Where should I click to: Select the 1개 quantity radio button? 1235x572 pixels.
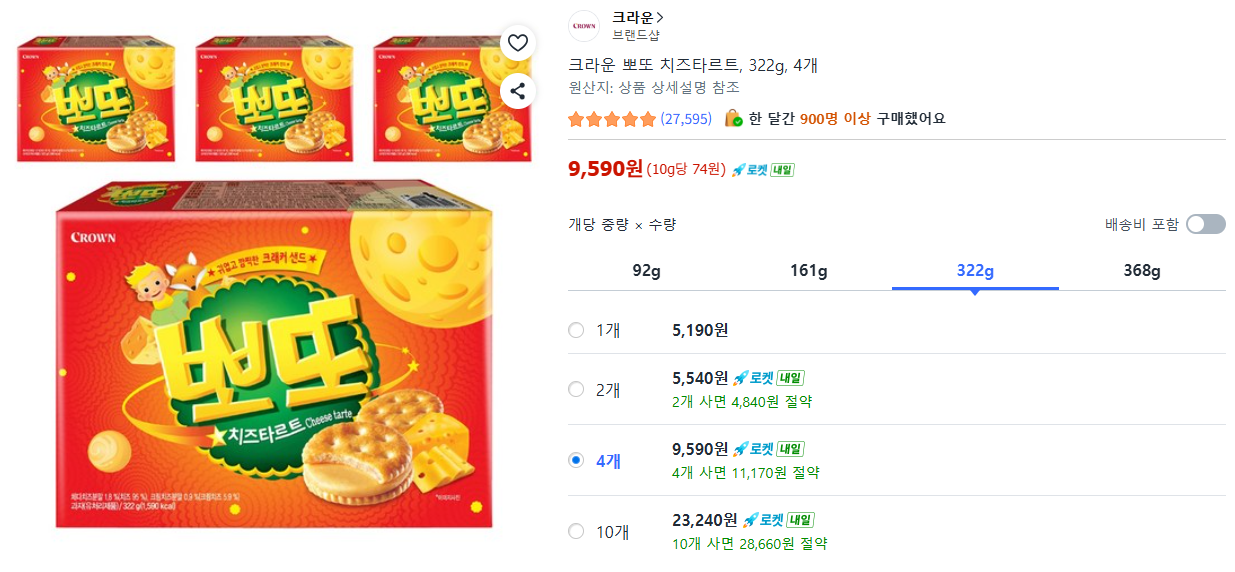(576, 330)
